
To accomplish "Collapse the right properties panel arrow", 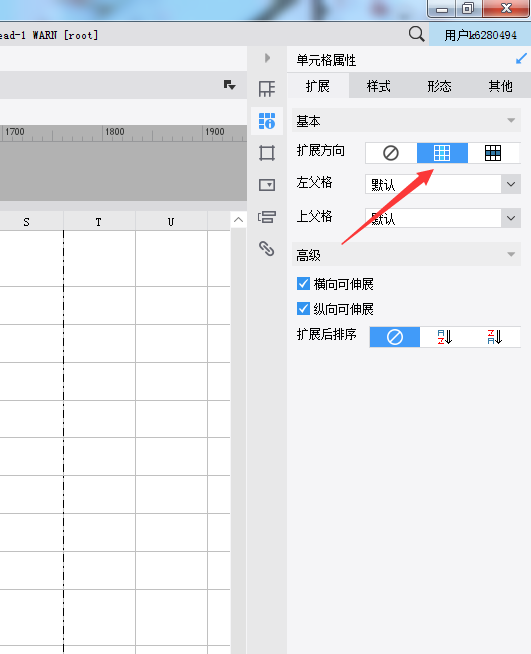I will point(267,58).
